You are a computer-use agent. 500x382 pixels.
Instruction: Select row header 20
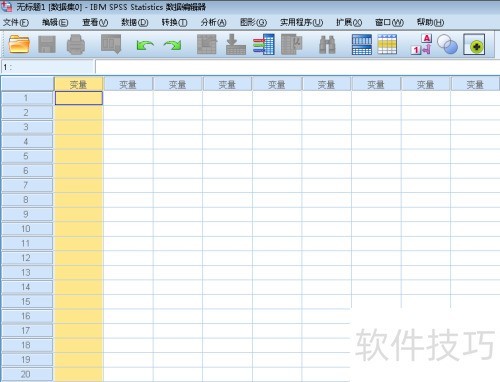pyautogui.click(x=27, y=374)
